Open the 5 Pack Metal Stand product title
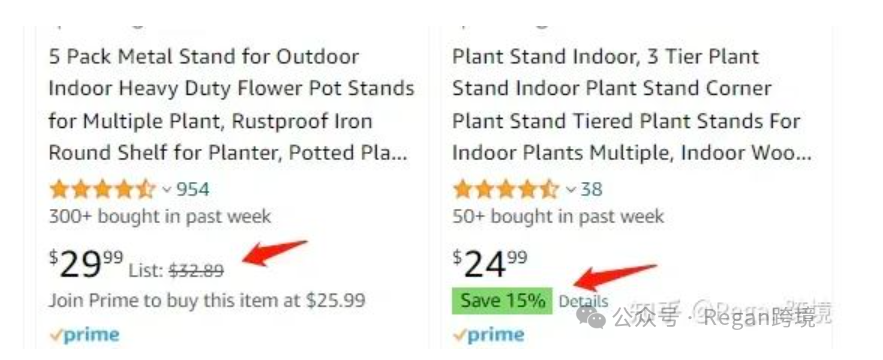This screenshot has height=360, width=883. pyautogui.click(x=231, y=105)
